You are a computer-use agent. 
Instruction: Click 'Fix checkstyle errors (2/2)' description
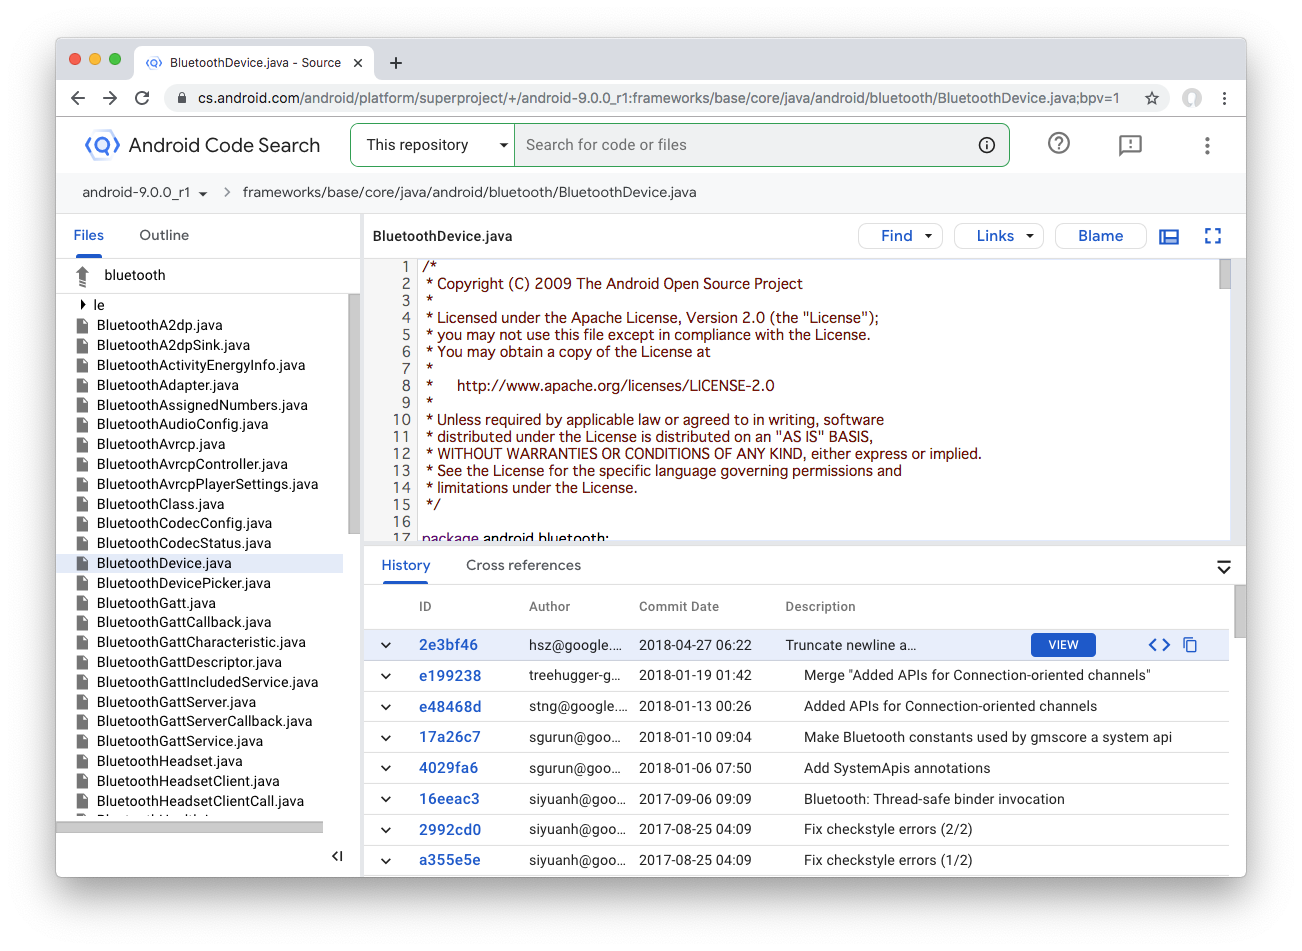click(x=888, y=830)
